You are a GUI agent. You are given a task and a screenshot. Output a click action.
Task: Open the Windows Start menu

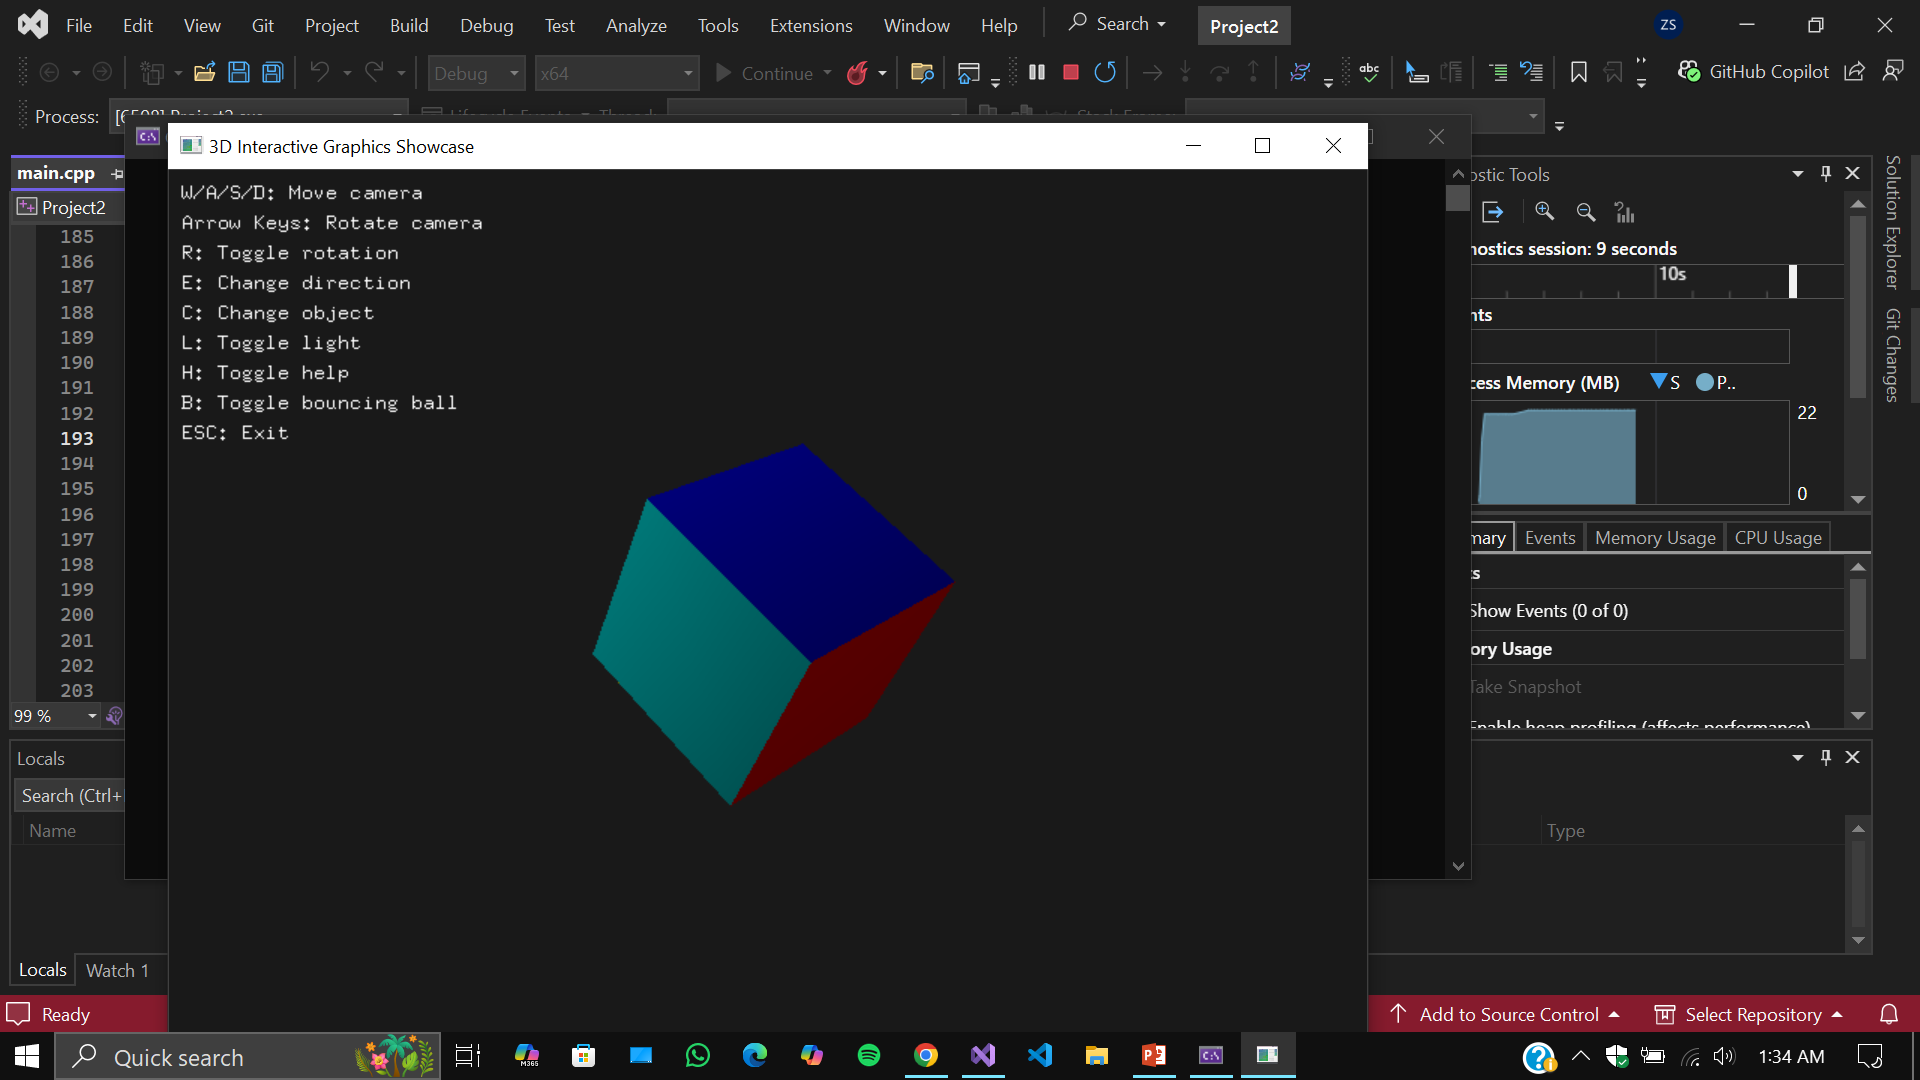27,1056
